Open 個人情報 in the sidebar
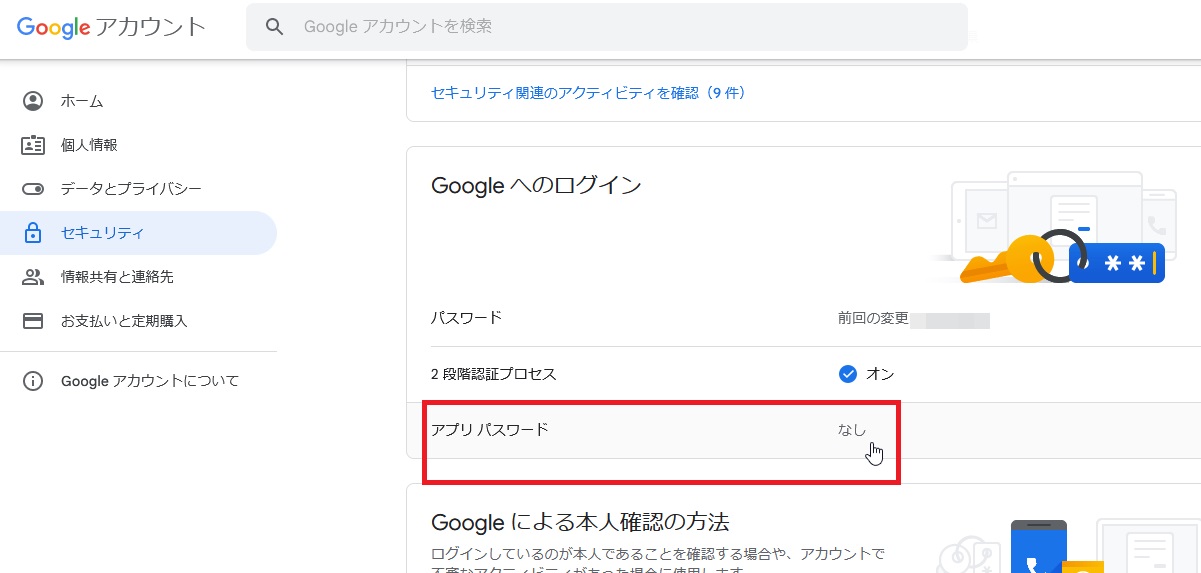 pos(138,145)
